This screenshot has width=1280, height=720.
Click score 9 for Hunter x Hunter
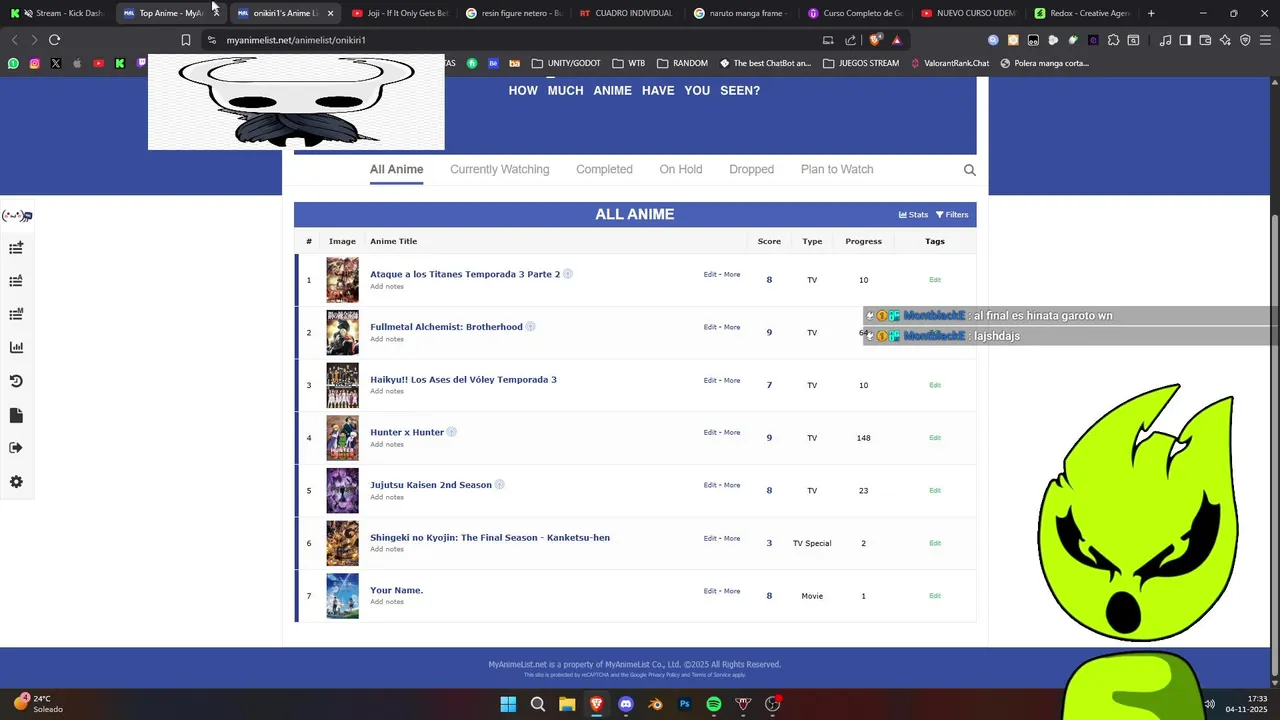pyautogui.click(x=769, y=438)
